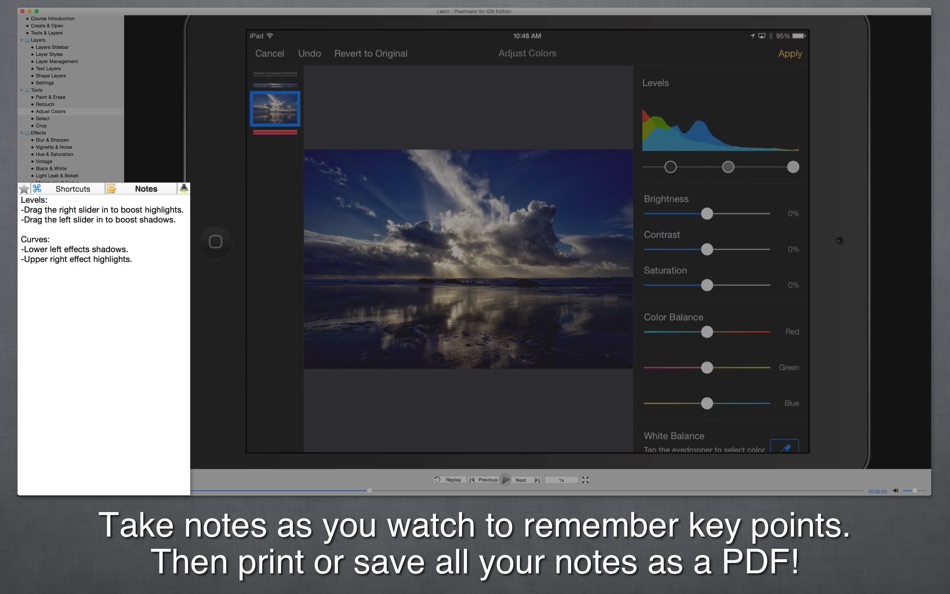Image resolution: width=950 pixels, height=594 pixels.
Task: Open the Light Leak & Bokeh lesson
Action: [57, 176]
